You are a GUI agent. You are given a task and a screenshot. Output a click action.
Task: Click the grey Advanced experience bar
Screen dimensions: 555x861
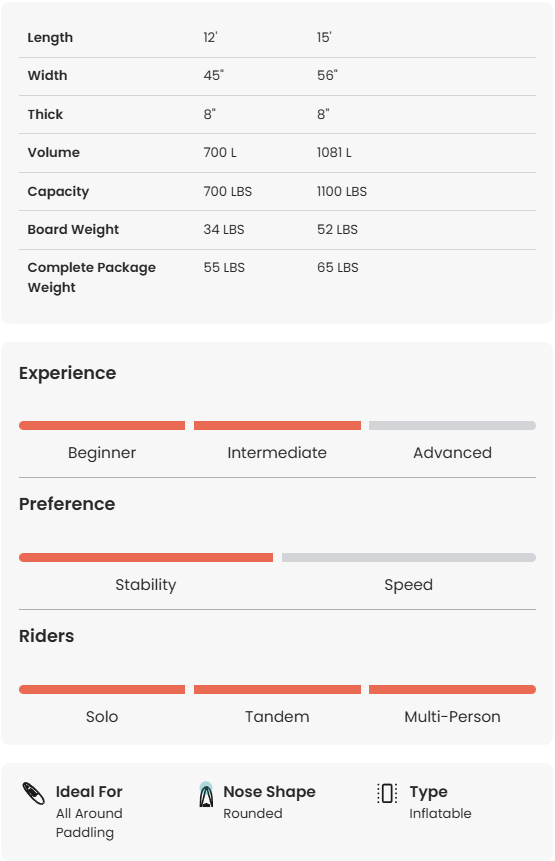pyautogui.click(x=452, y=426)
